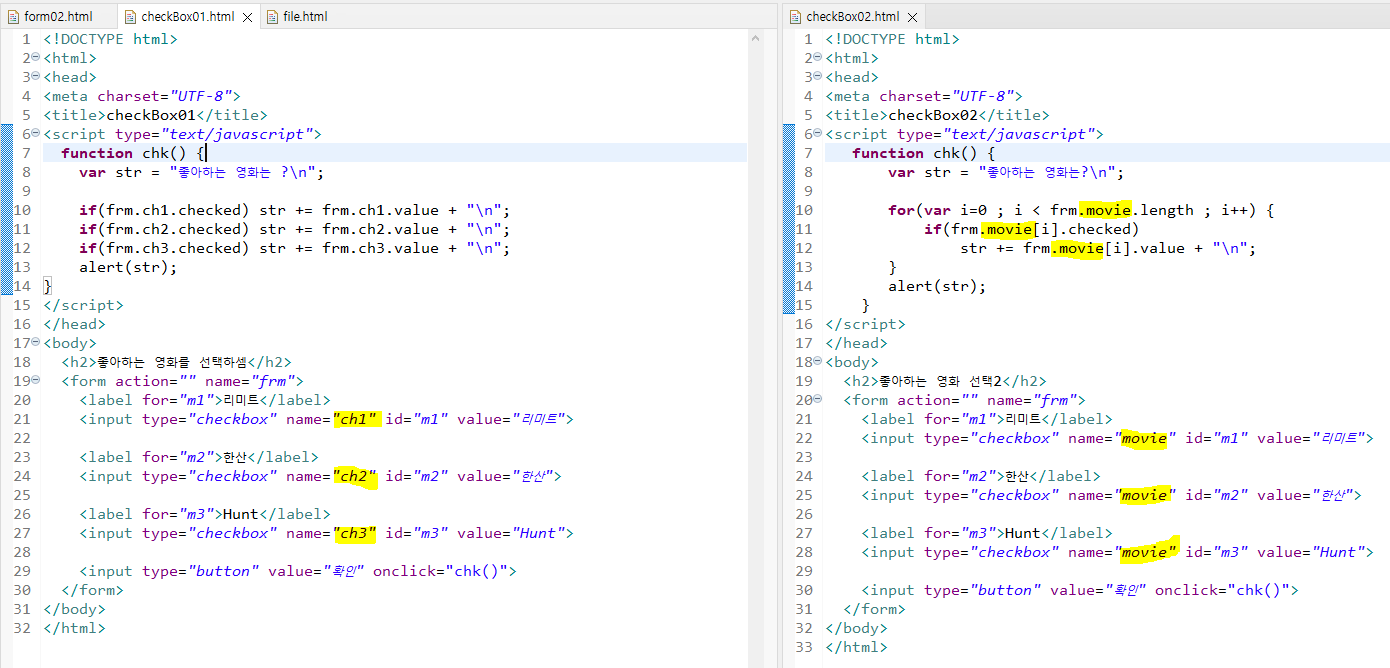Viewport: 1390px width, 668px height.
Task: Click the checkBox02 title text in right editor
Action: click(x=935, y=115)
